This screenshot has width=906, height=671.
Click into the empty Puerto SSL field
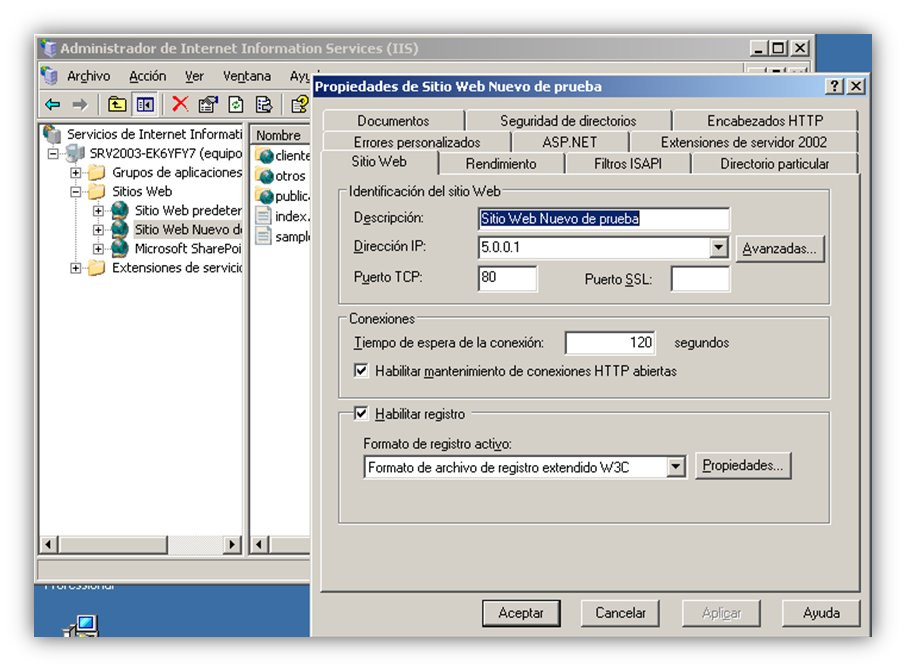tap(700, 279)
